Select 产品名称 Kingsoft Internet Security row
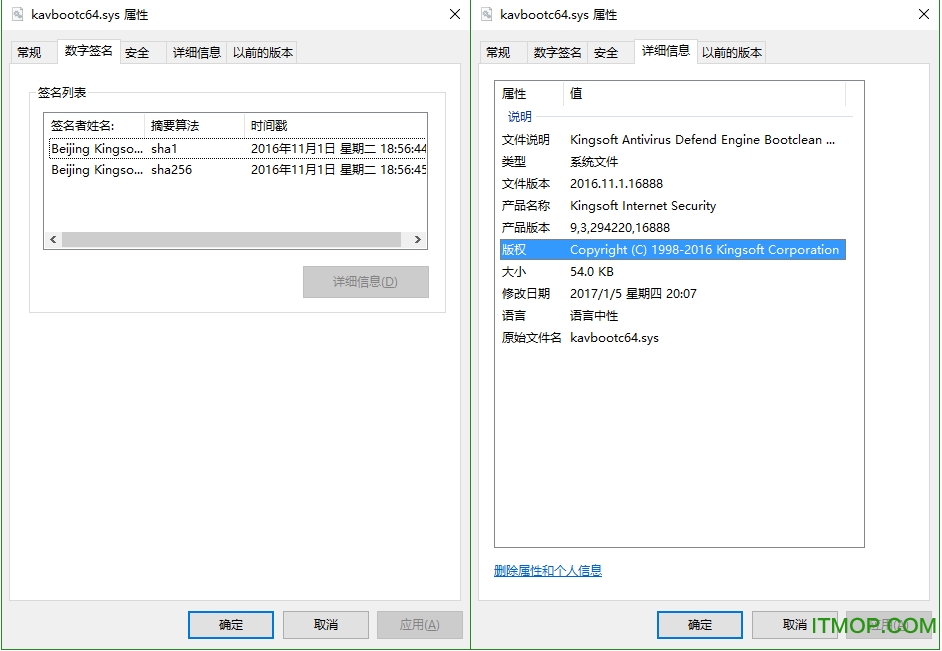Viewport: 942px width, 651px height. [673, 206]
